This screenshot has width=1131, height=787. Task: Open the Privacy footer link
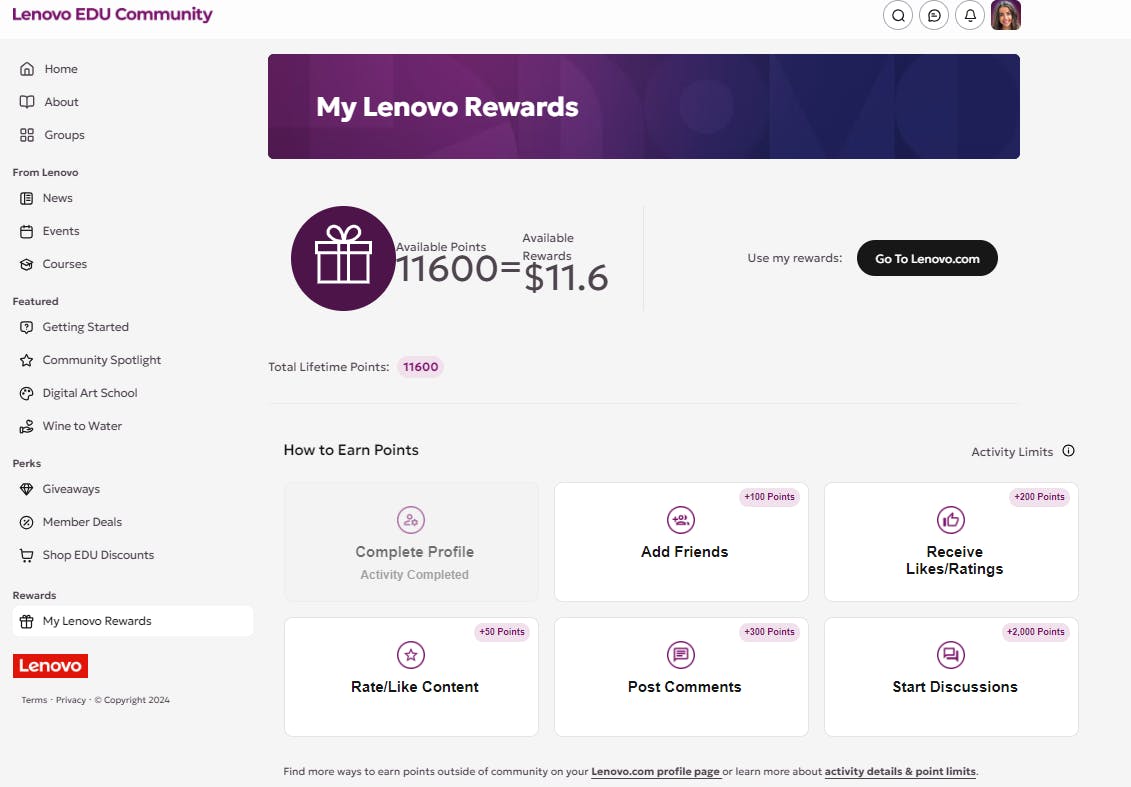click(71, 700)
